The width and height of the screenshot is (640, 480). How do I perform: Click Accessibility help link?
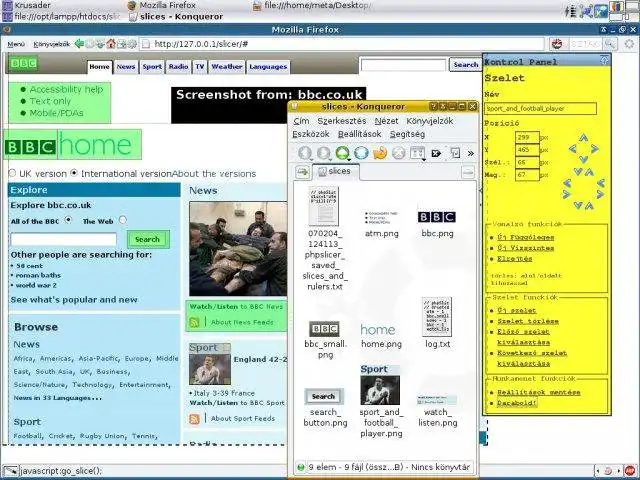[x=66, y=89]
